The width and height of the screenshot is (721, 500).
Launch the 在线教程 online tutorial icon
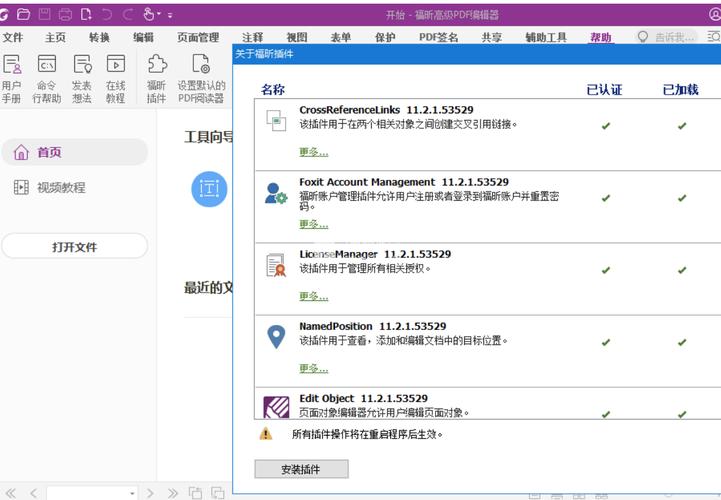point(116,66)
